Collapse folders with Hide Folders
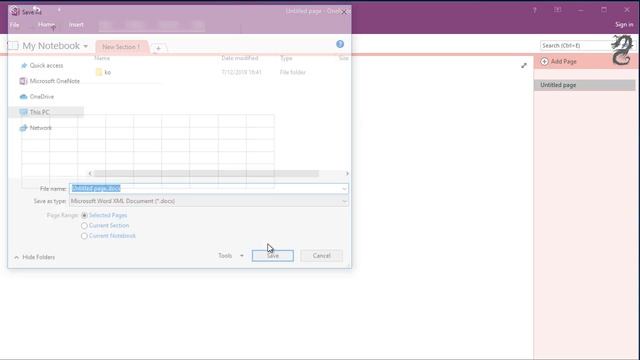Viewport: 640px width, 360px height. point(34,257)
